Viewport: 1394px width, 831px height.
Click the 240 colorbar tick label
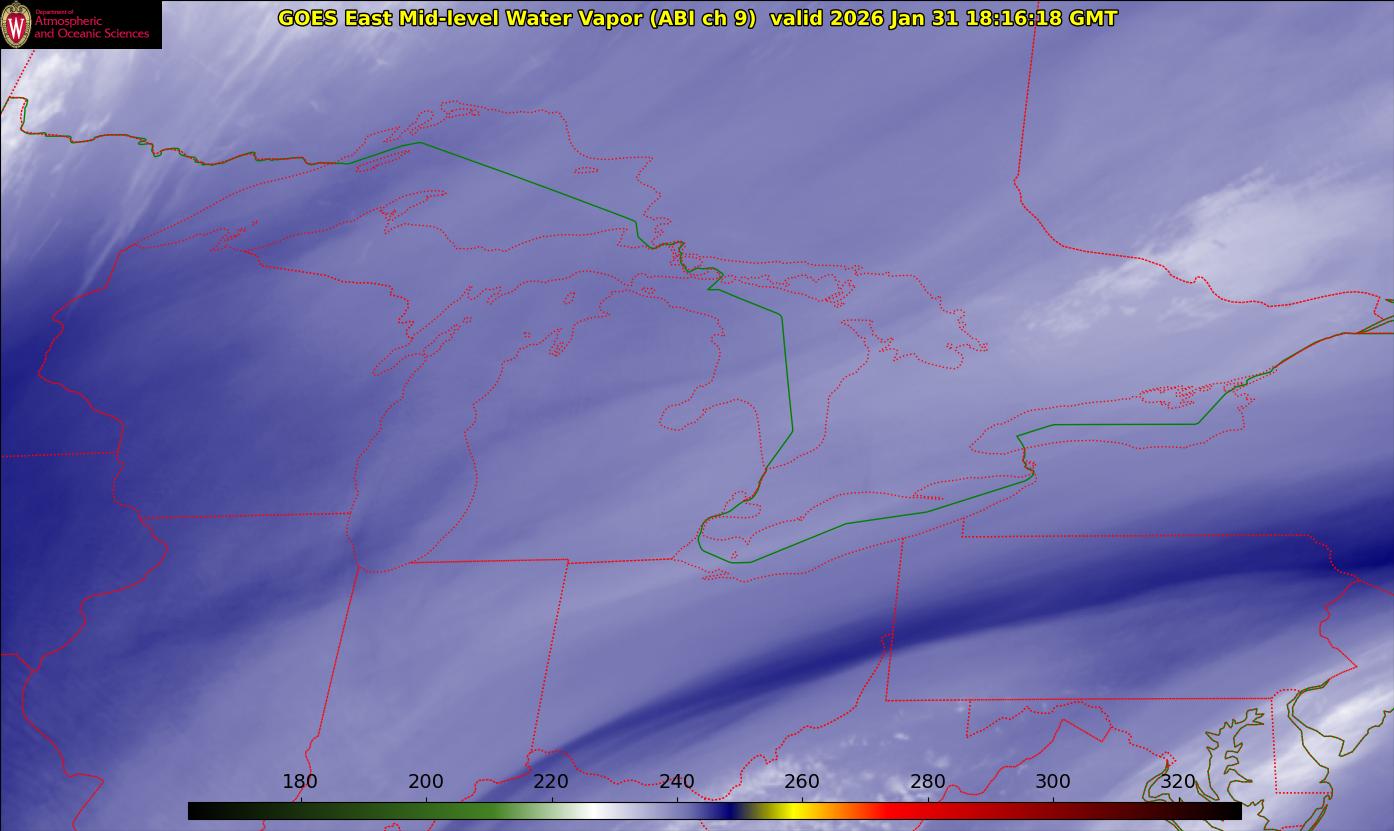pos(677,781)
